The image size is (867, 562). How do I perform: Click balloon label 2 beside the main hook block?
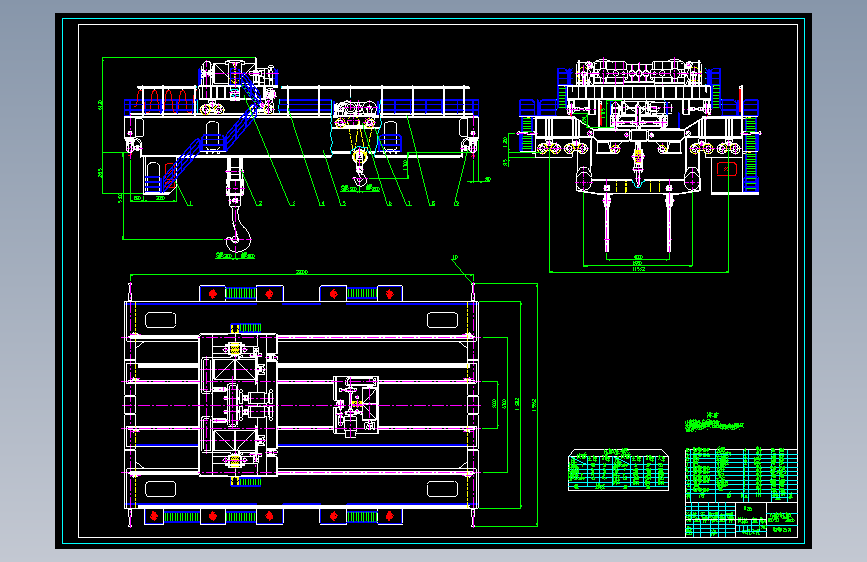coord(259,204)
